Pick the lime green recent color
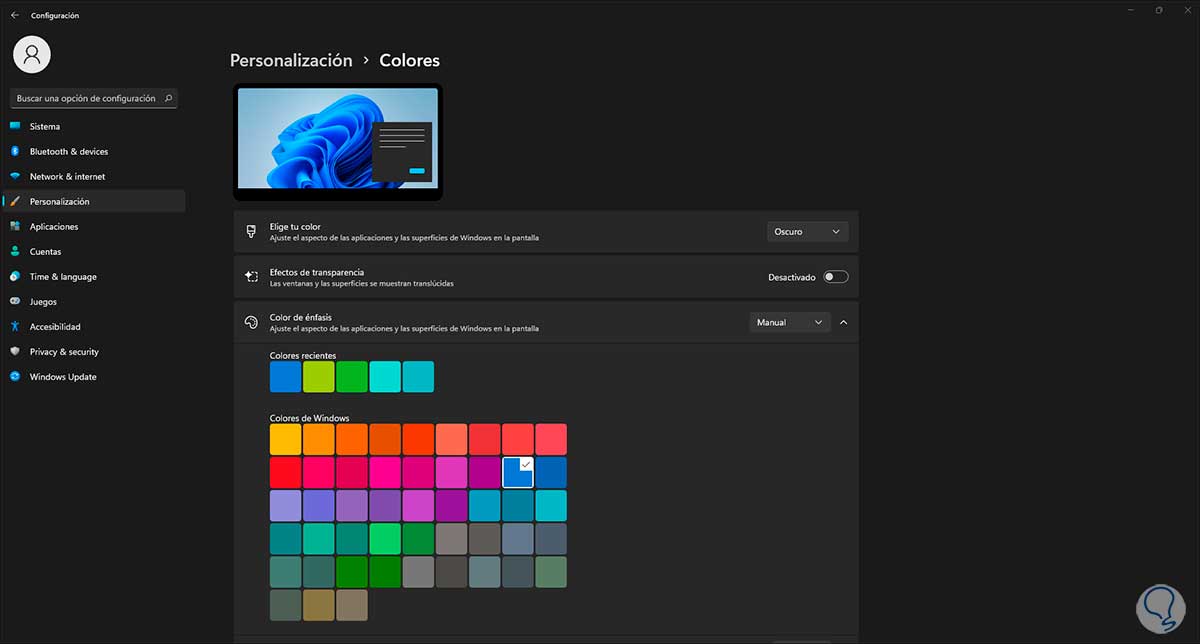 (x=319, y=377)
